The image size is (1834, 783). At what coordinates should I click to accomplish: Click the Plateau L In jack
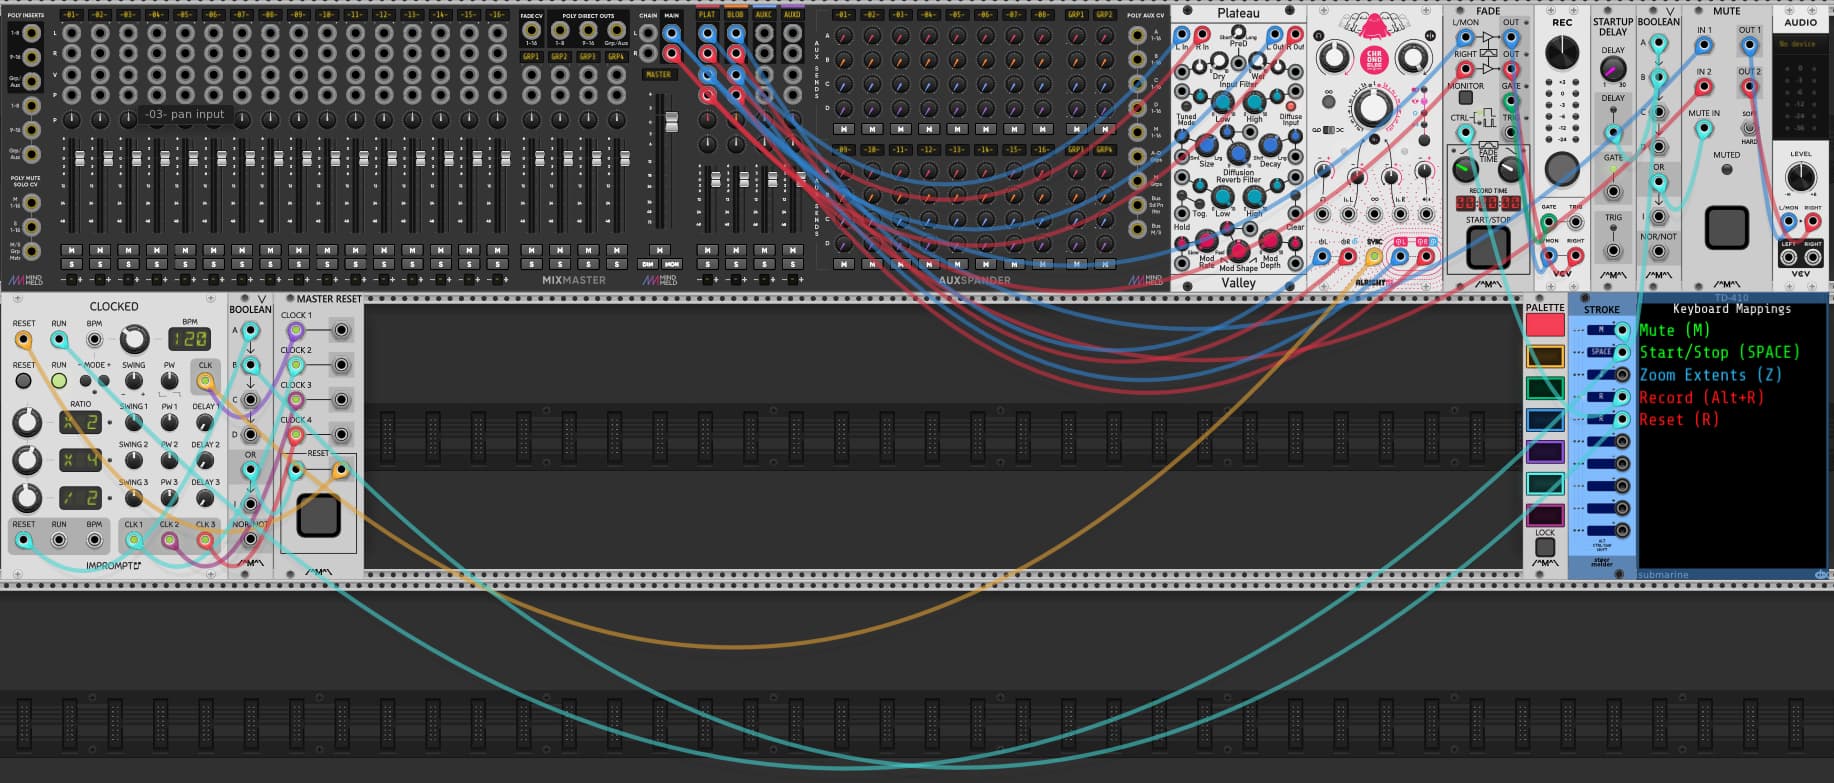[x=1182, y=35]
